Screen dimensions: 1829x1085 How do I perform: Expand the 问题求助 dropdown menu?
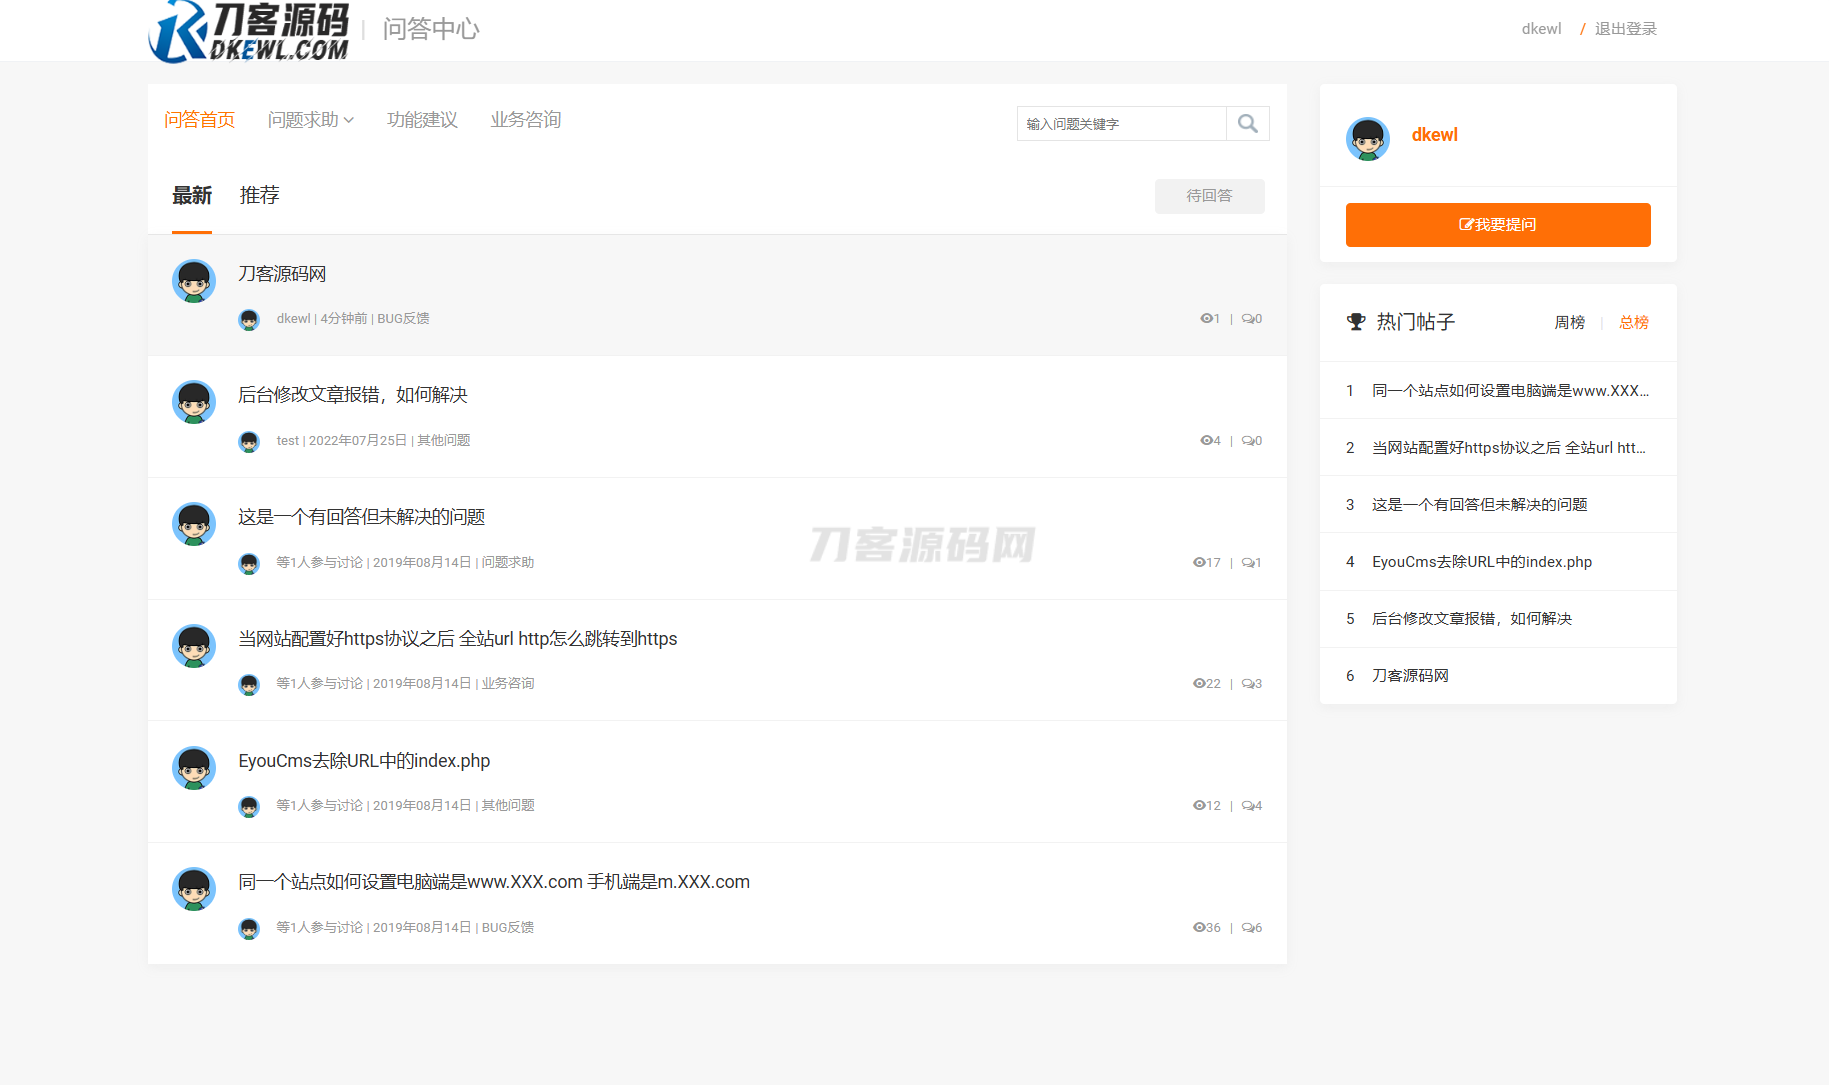310,120
